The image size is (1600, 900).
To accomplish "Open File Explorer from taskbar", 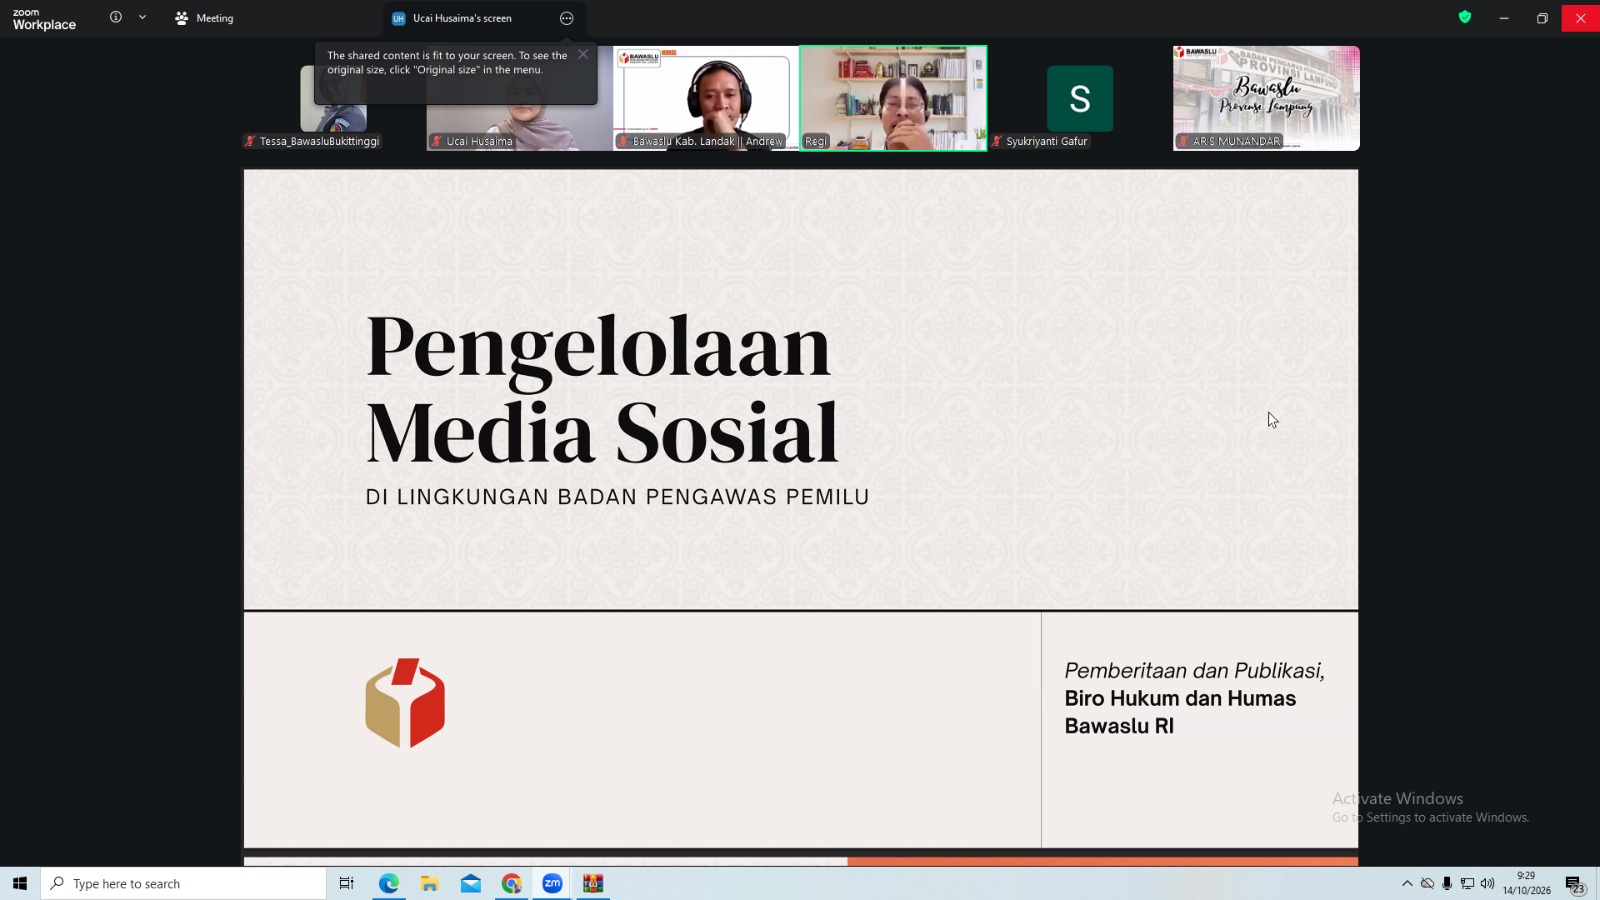I will click(430, 883).
